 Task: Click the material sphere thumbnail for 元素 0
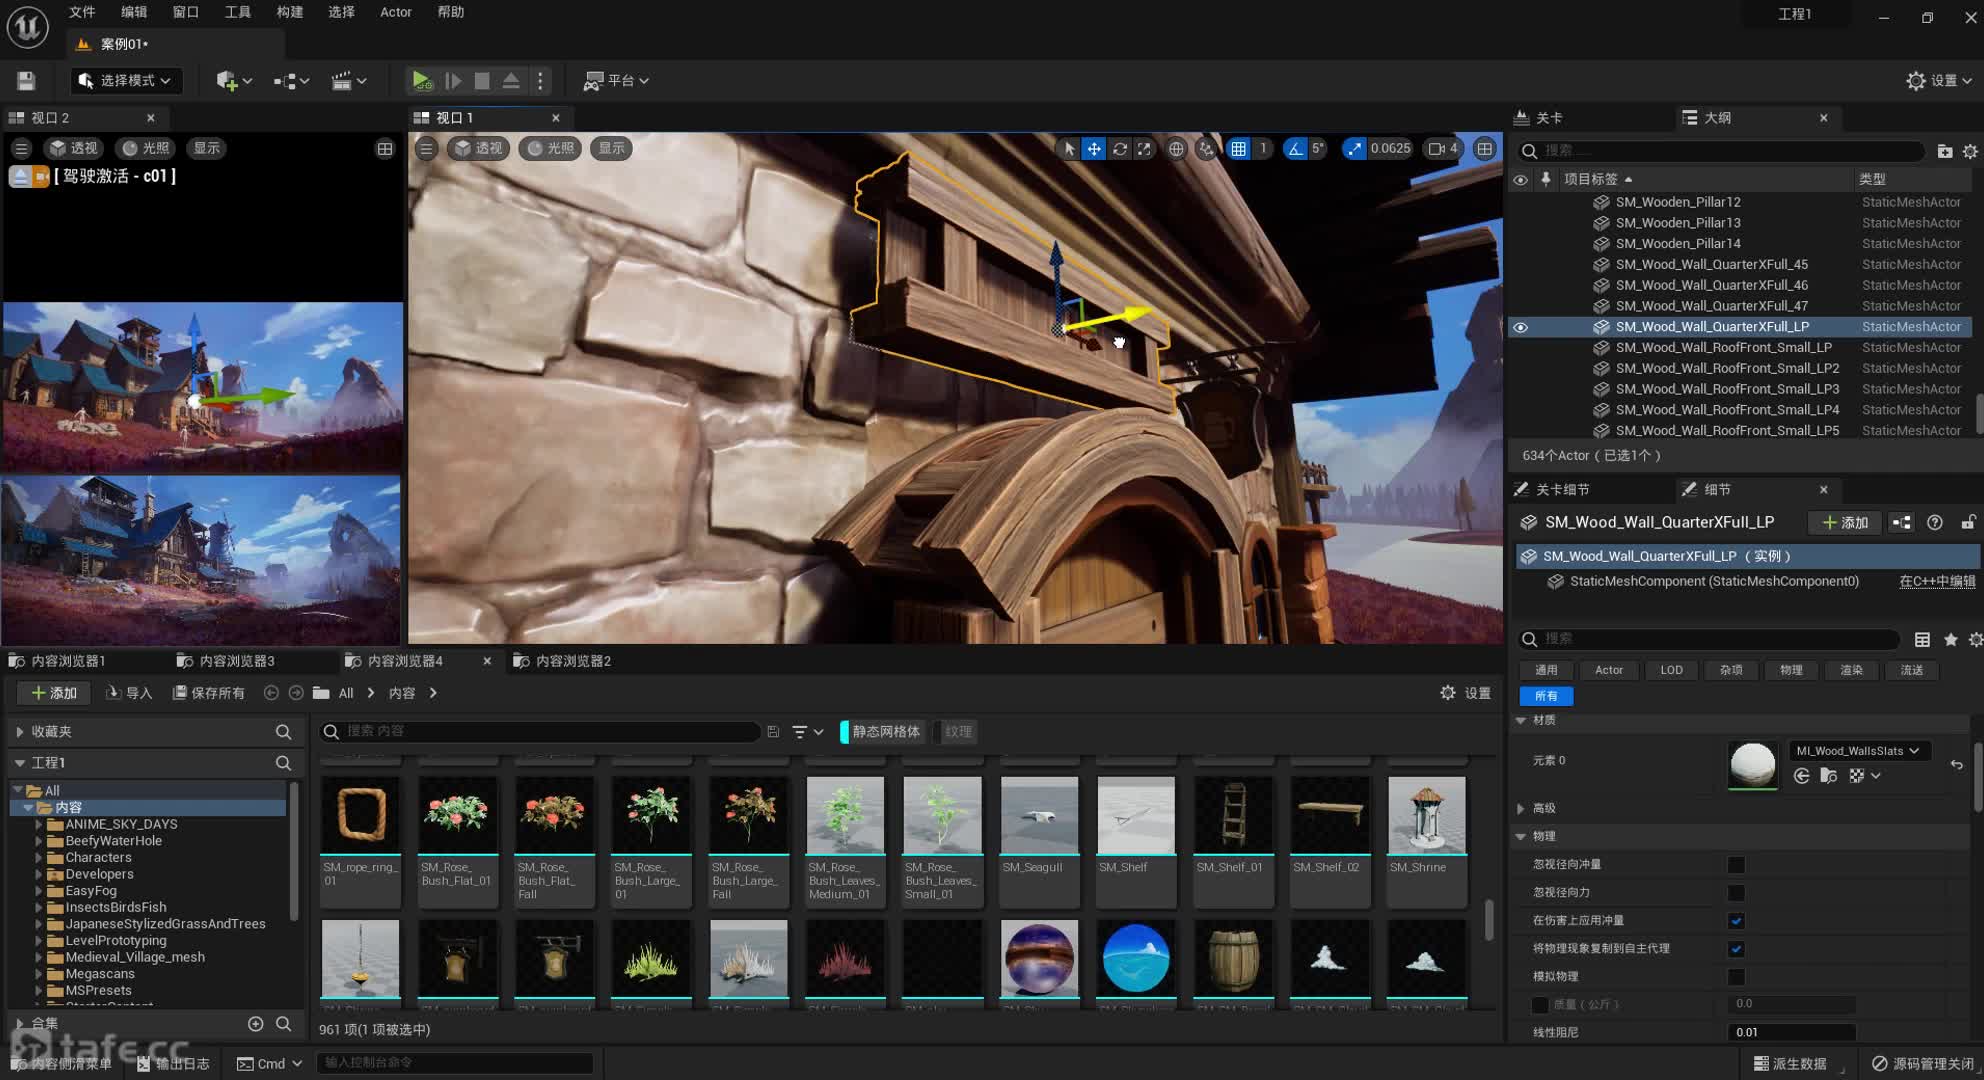pos(1752,764)
